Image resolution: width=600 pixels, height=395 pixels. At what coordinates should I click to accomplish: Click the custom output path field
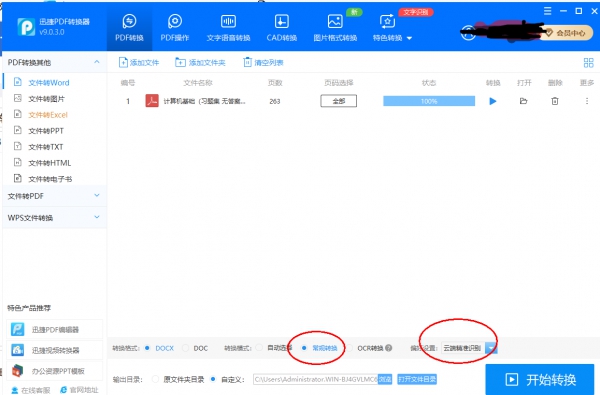coord(316,379)
